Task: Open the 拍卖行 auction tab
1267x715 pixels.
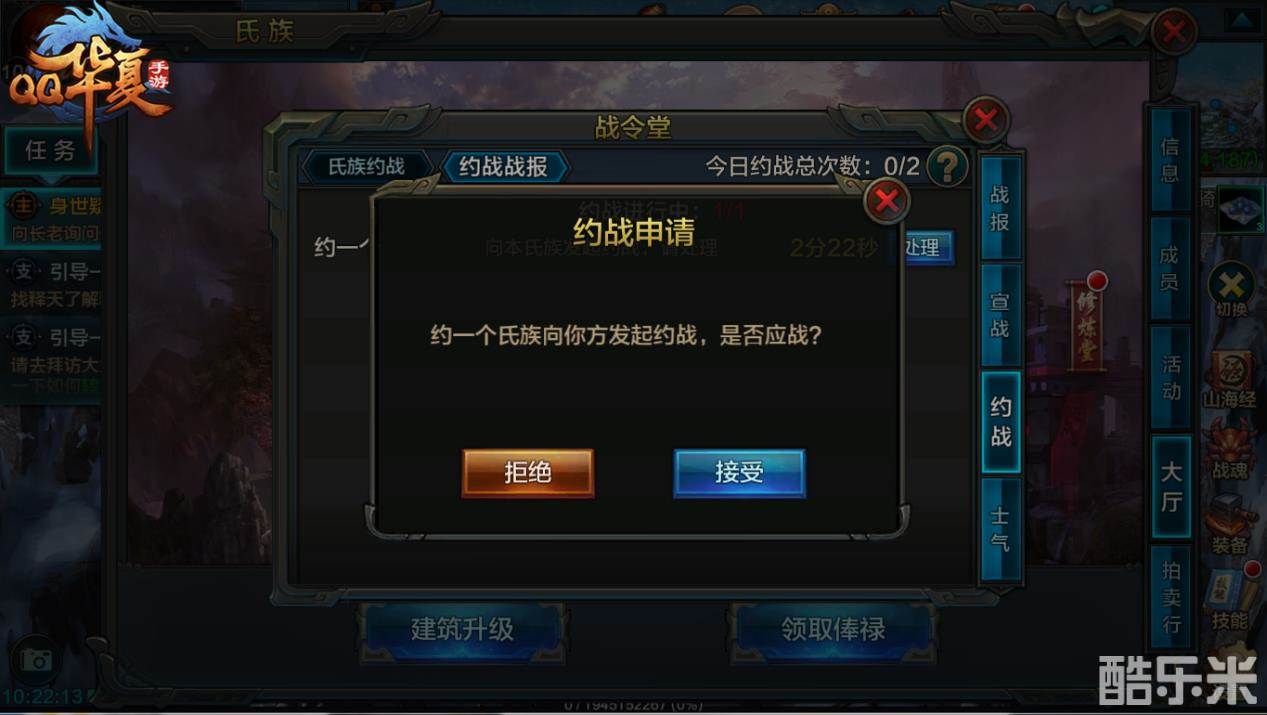Action: pos(1171,597)
